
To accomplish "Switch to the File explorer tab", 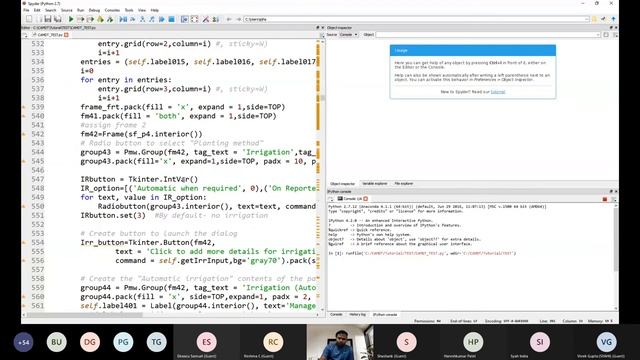I will point(404,184).
